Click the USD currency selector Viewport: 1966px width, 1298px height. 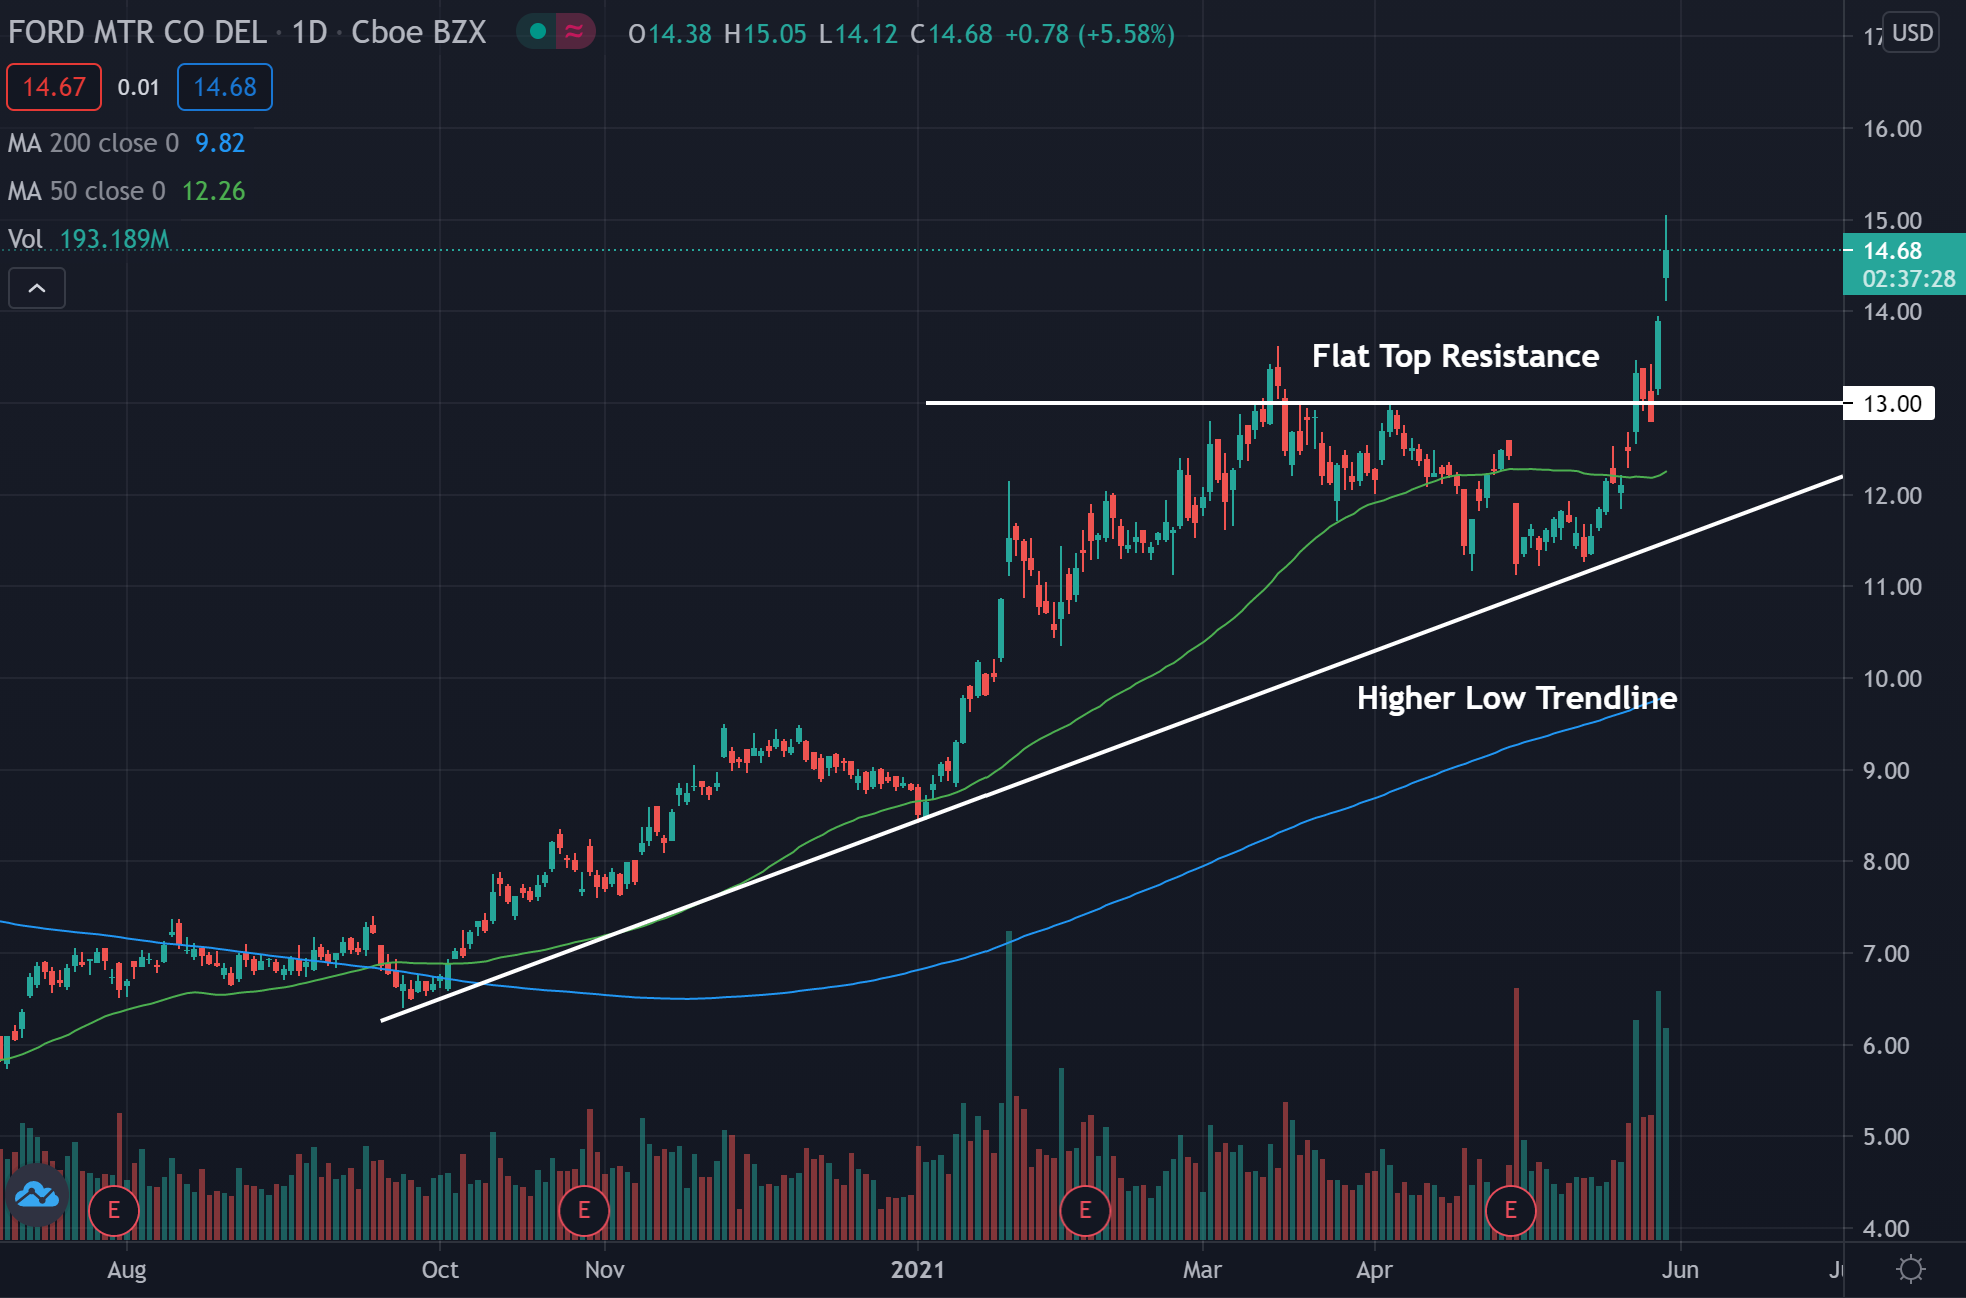click(1912, 33)
